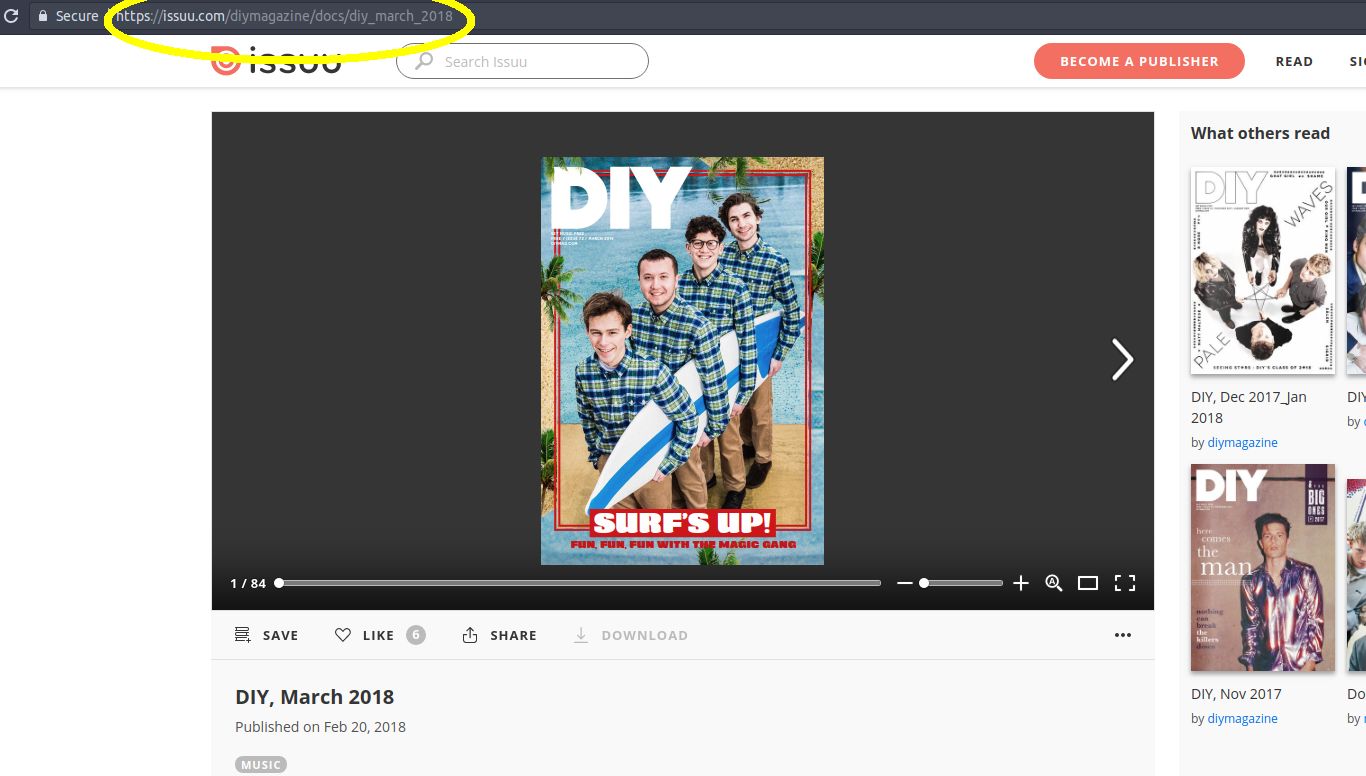Click the zoom-out minus icon

coord(905,583)
